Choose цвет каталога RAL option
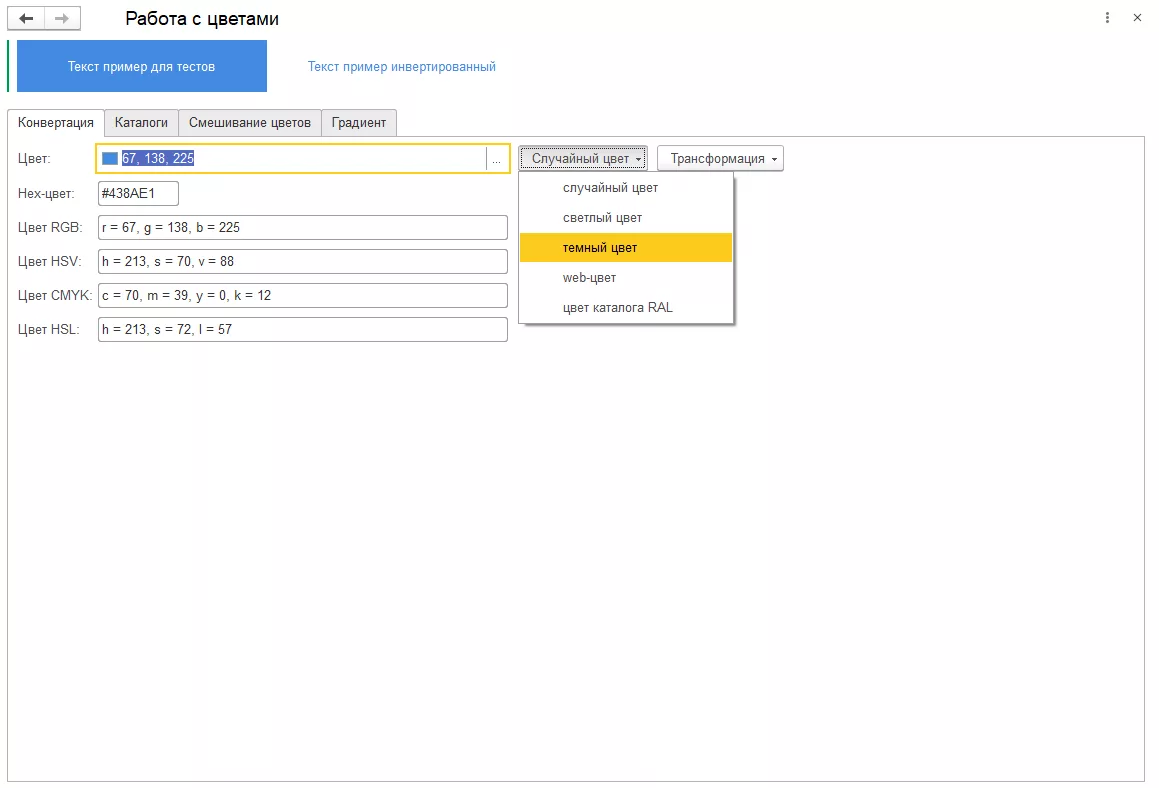1159x788 pixels. [x=617, y=308]
